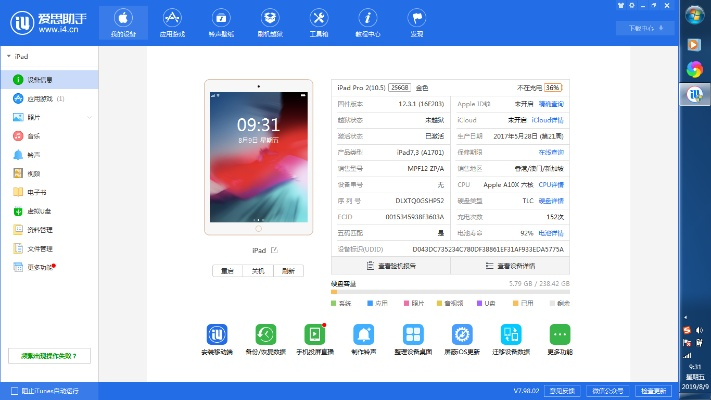Open More Functions (更多功能) in sidebar
Viewport: 711px width, 400px height.
coord(49,267)
